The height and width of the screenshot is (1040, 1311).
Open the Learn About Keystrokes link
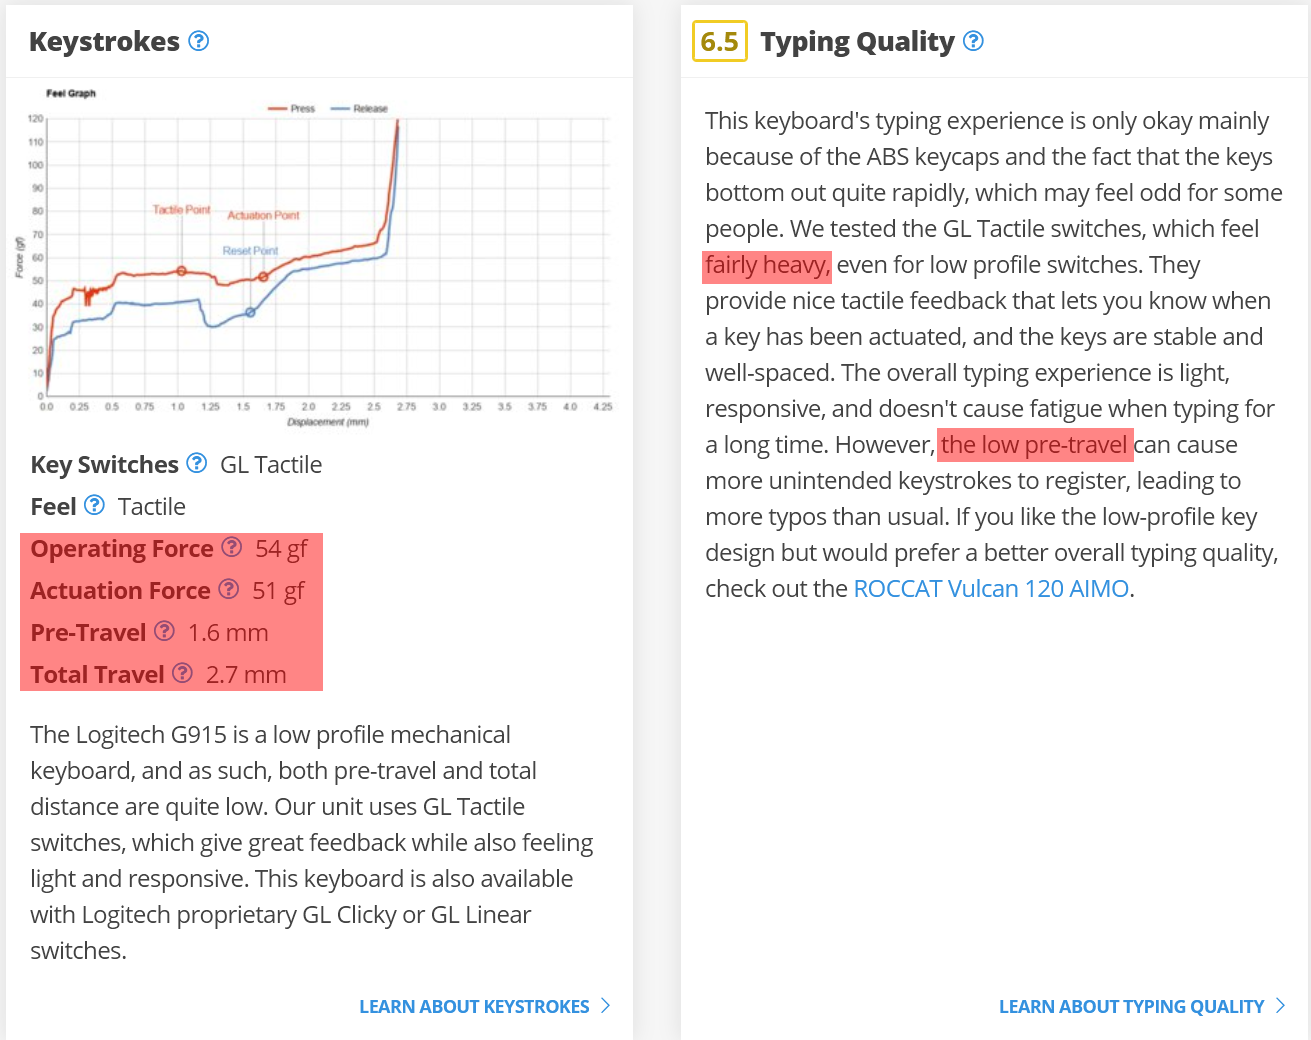tap(474, 1007)
